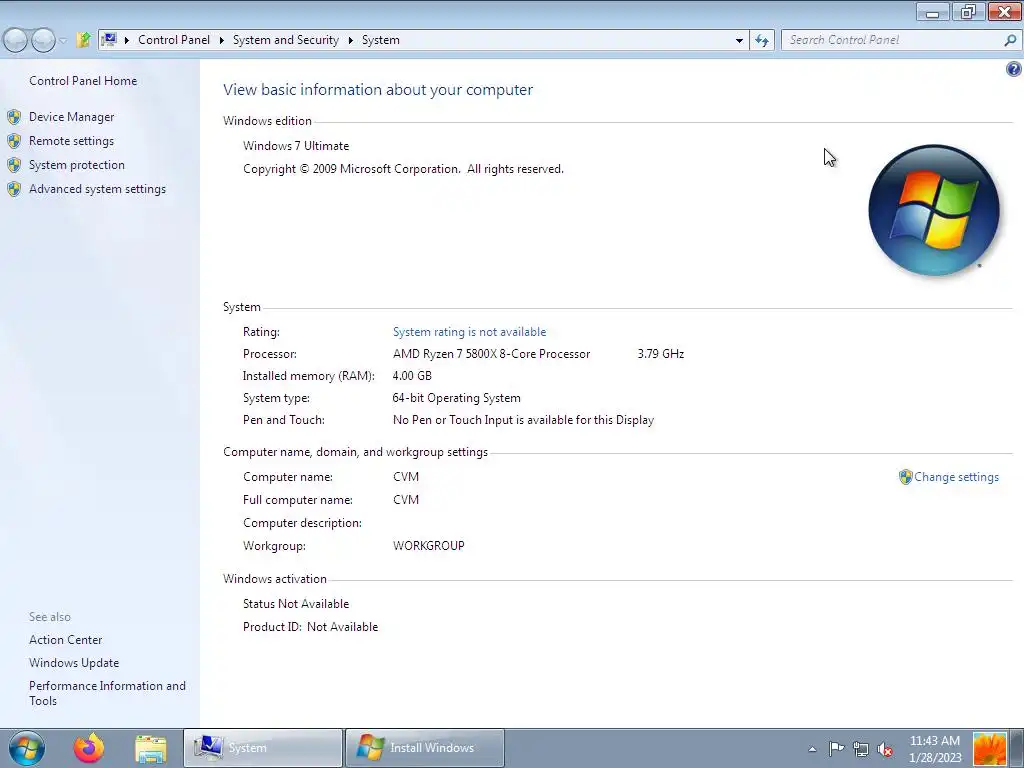The width and height of the screenshot is (1024, 768).
Task: Click the search magnifier icon
Action: [1010, 40]
